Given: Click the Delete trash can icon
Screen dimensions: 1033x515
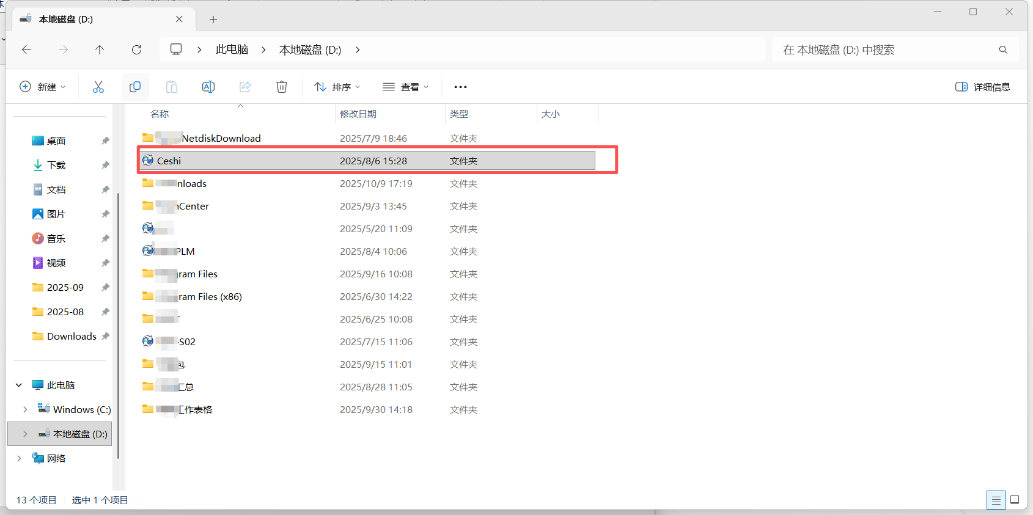Looking at the screenshot, I should coord(281,87).
